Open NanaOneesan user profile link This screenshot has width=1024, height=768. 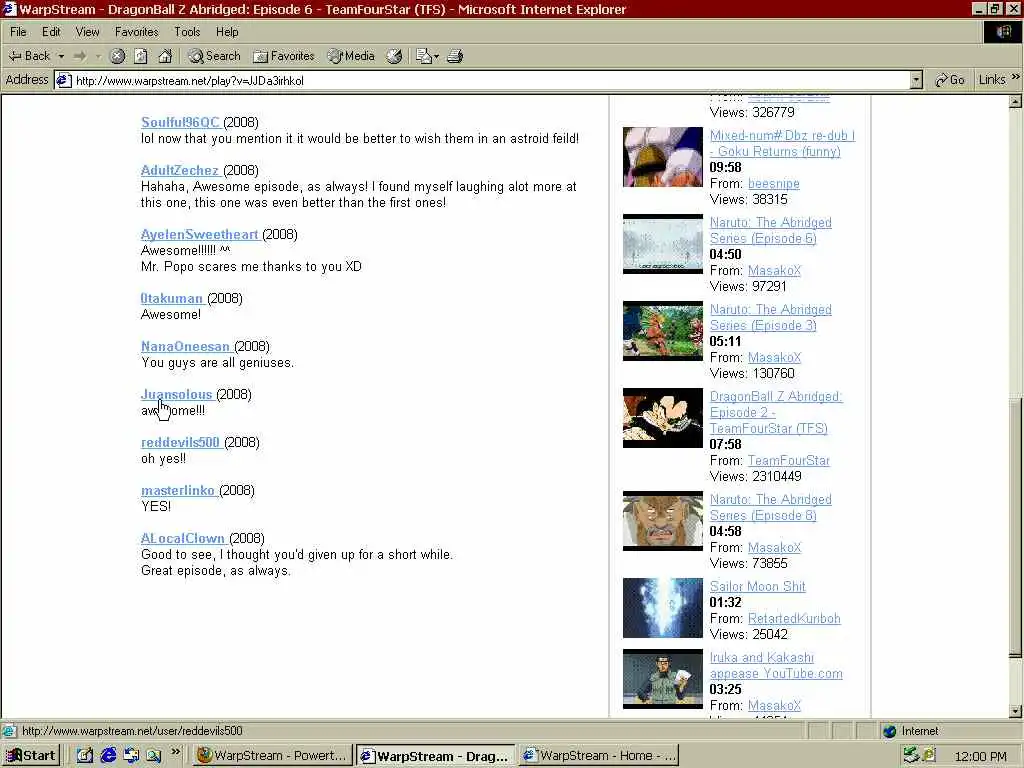pos(185,346)
